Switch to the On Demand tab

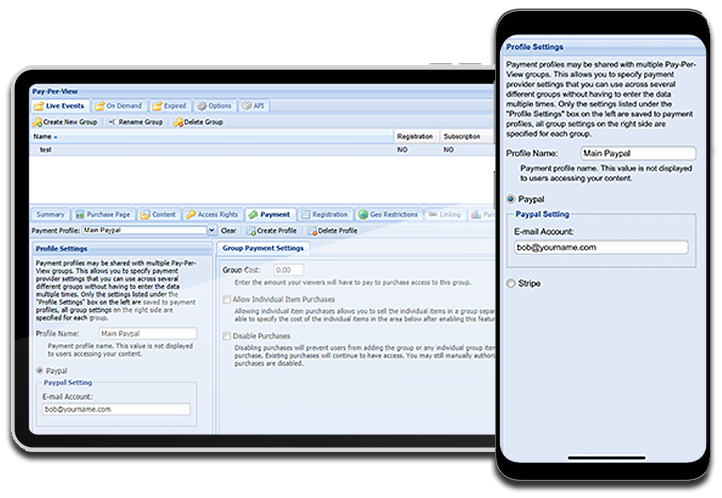coord(119,106)
